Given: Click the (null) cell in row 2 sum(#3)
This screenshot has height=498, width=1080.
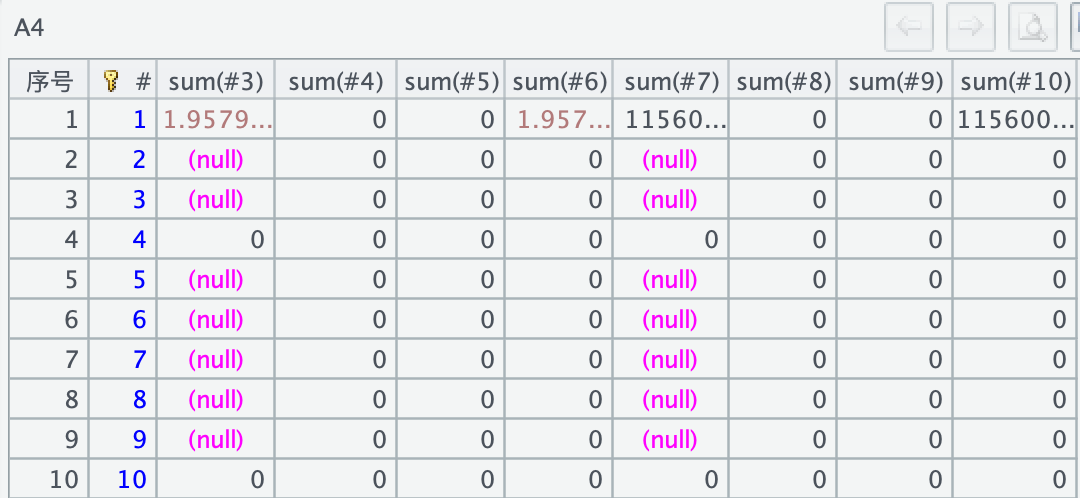Looking at the screenshot, I should tap(216, 160).
